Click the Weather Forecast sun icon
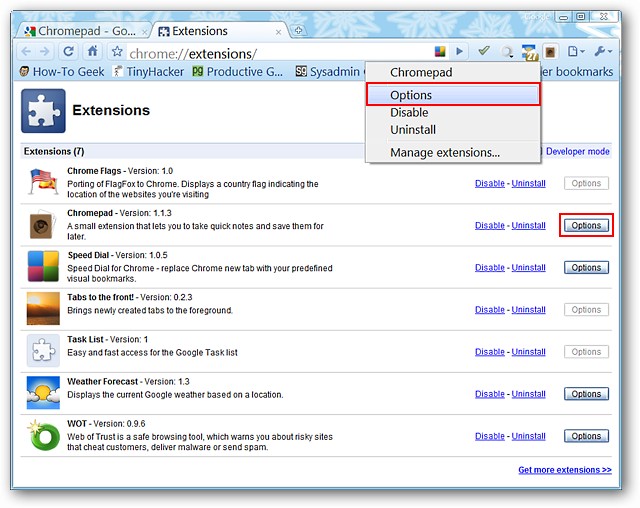Screen dimensions: 640x508 43,393
